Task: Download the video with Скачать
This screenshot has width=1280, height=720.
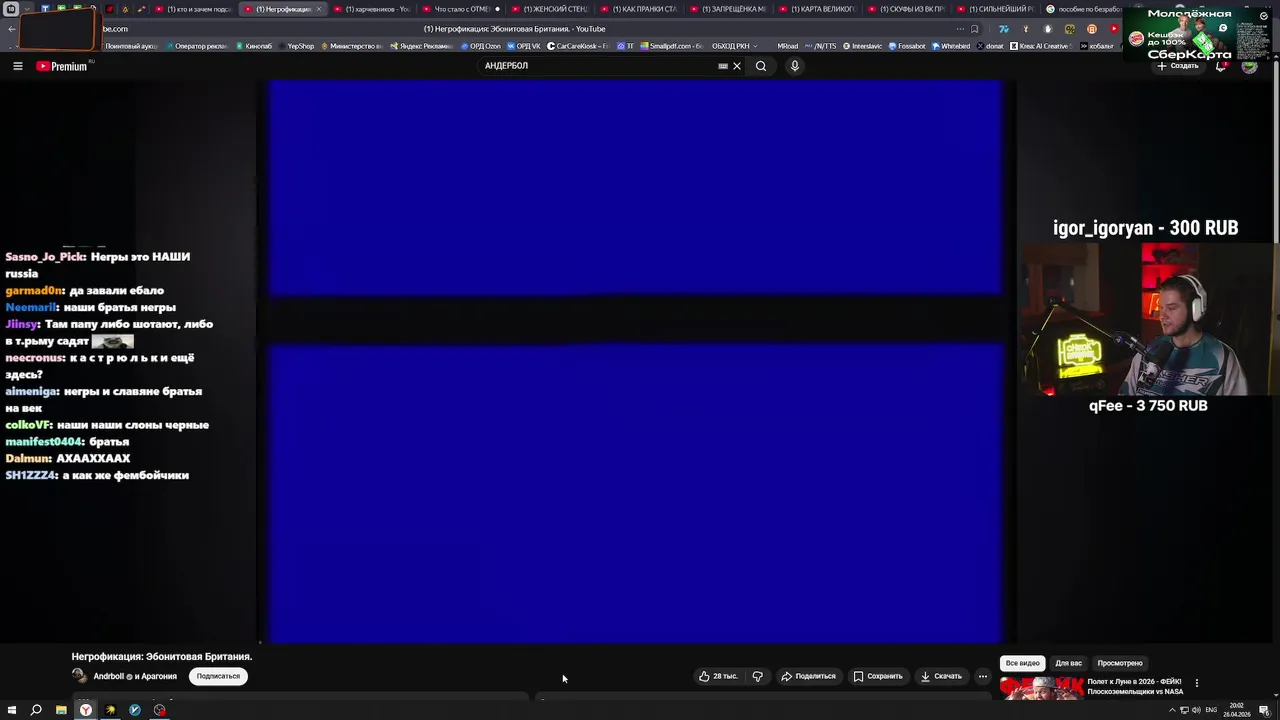Action: click(x=941, y=676)
